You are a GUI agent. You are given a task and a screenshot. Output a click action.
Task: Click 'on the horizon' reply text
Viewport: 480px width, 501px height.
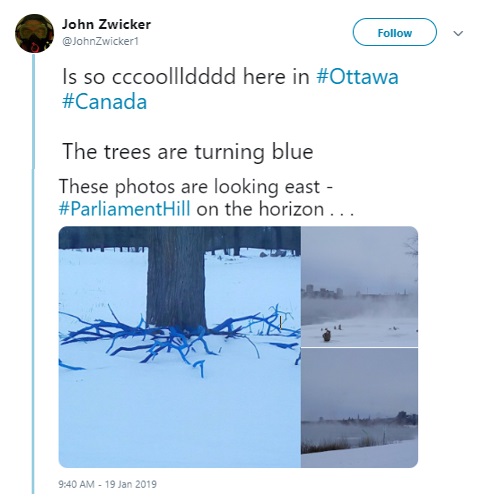click(260, 209)
